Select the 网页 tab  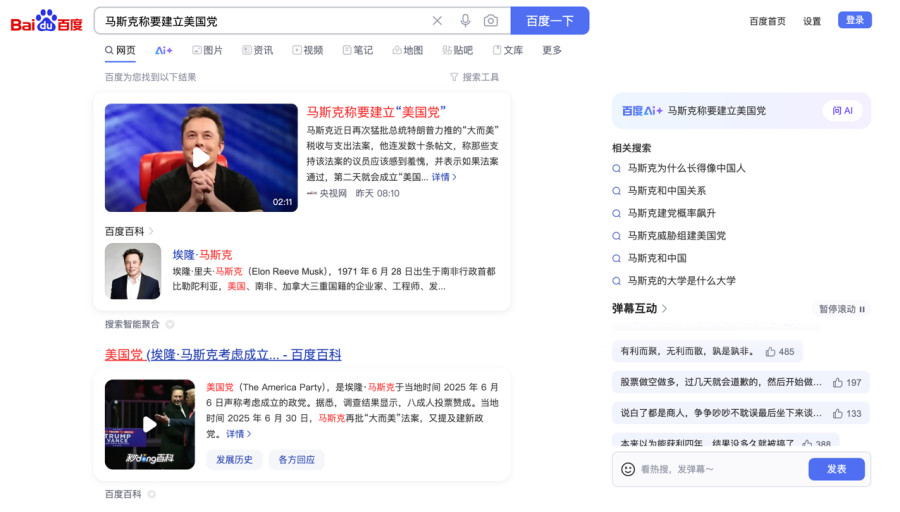coord(120,51)
